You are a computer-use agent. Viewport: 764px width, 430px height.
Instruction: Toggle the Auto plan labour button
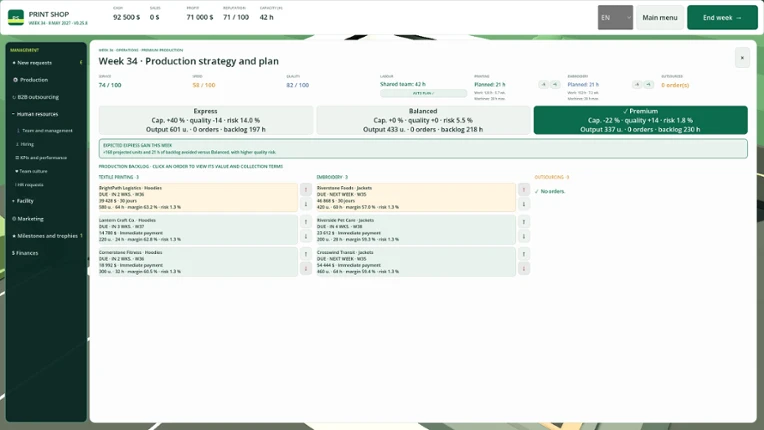(423, 93)
